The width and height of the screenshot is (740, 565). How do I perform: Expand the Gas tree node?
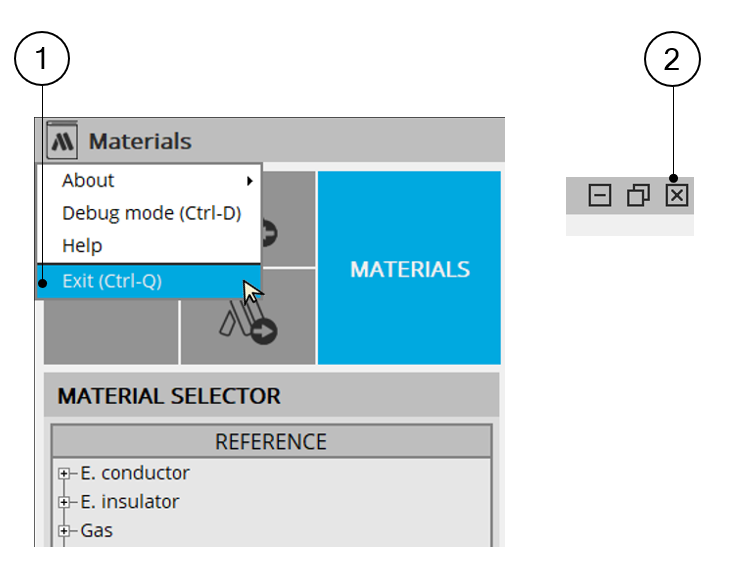click(65, 531)
